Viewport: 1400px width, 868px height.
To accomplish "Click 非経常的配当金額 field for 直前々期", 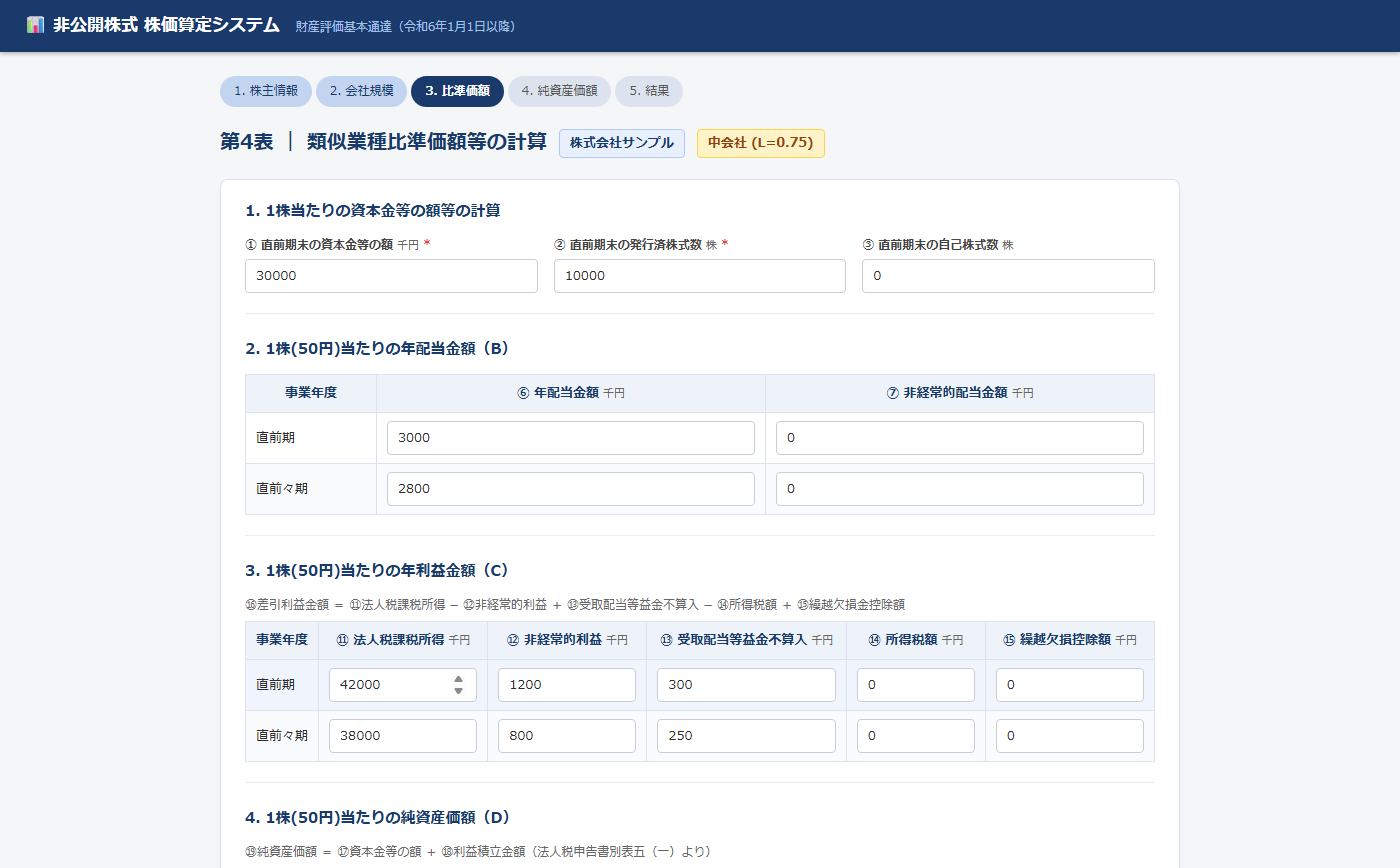I will point(960,489).
